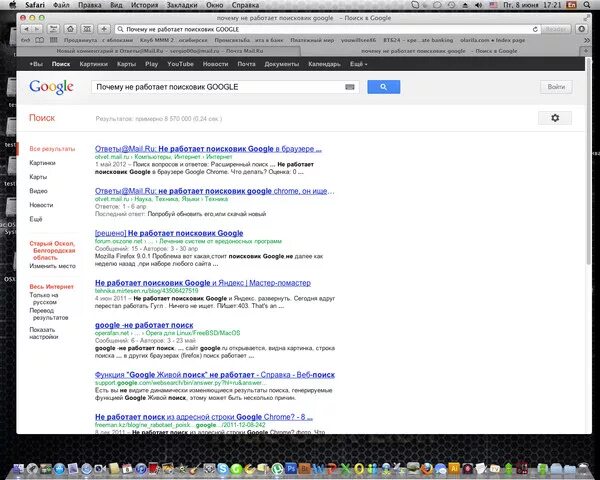Screen dimensions: 600x480
Task: Open result '[решено] Не работает поисковик Google'
Action: 169,233
